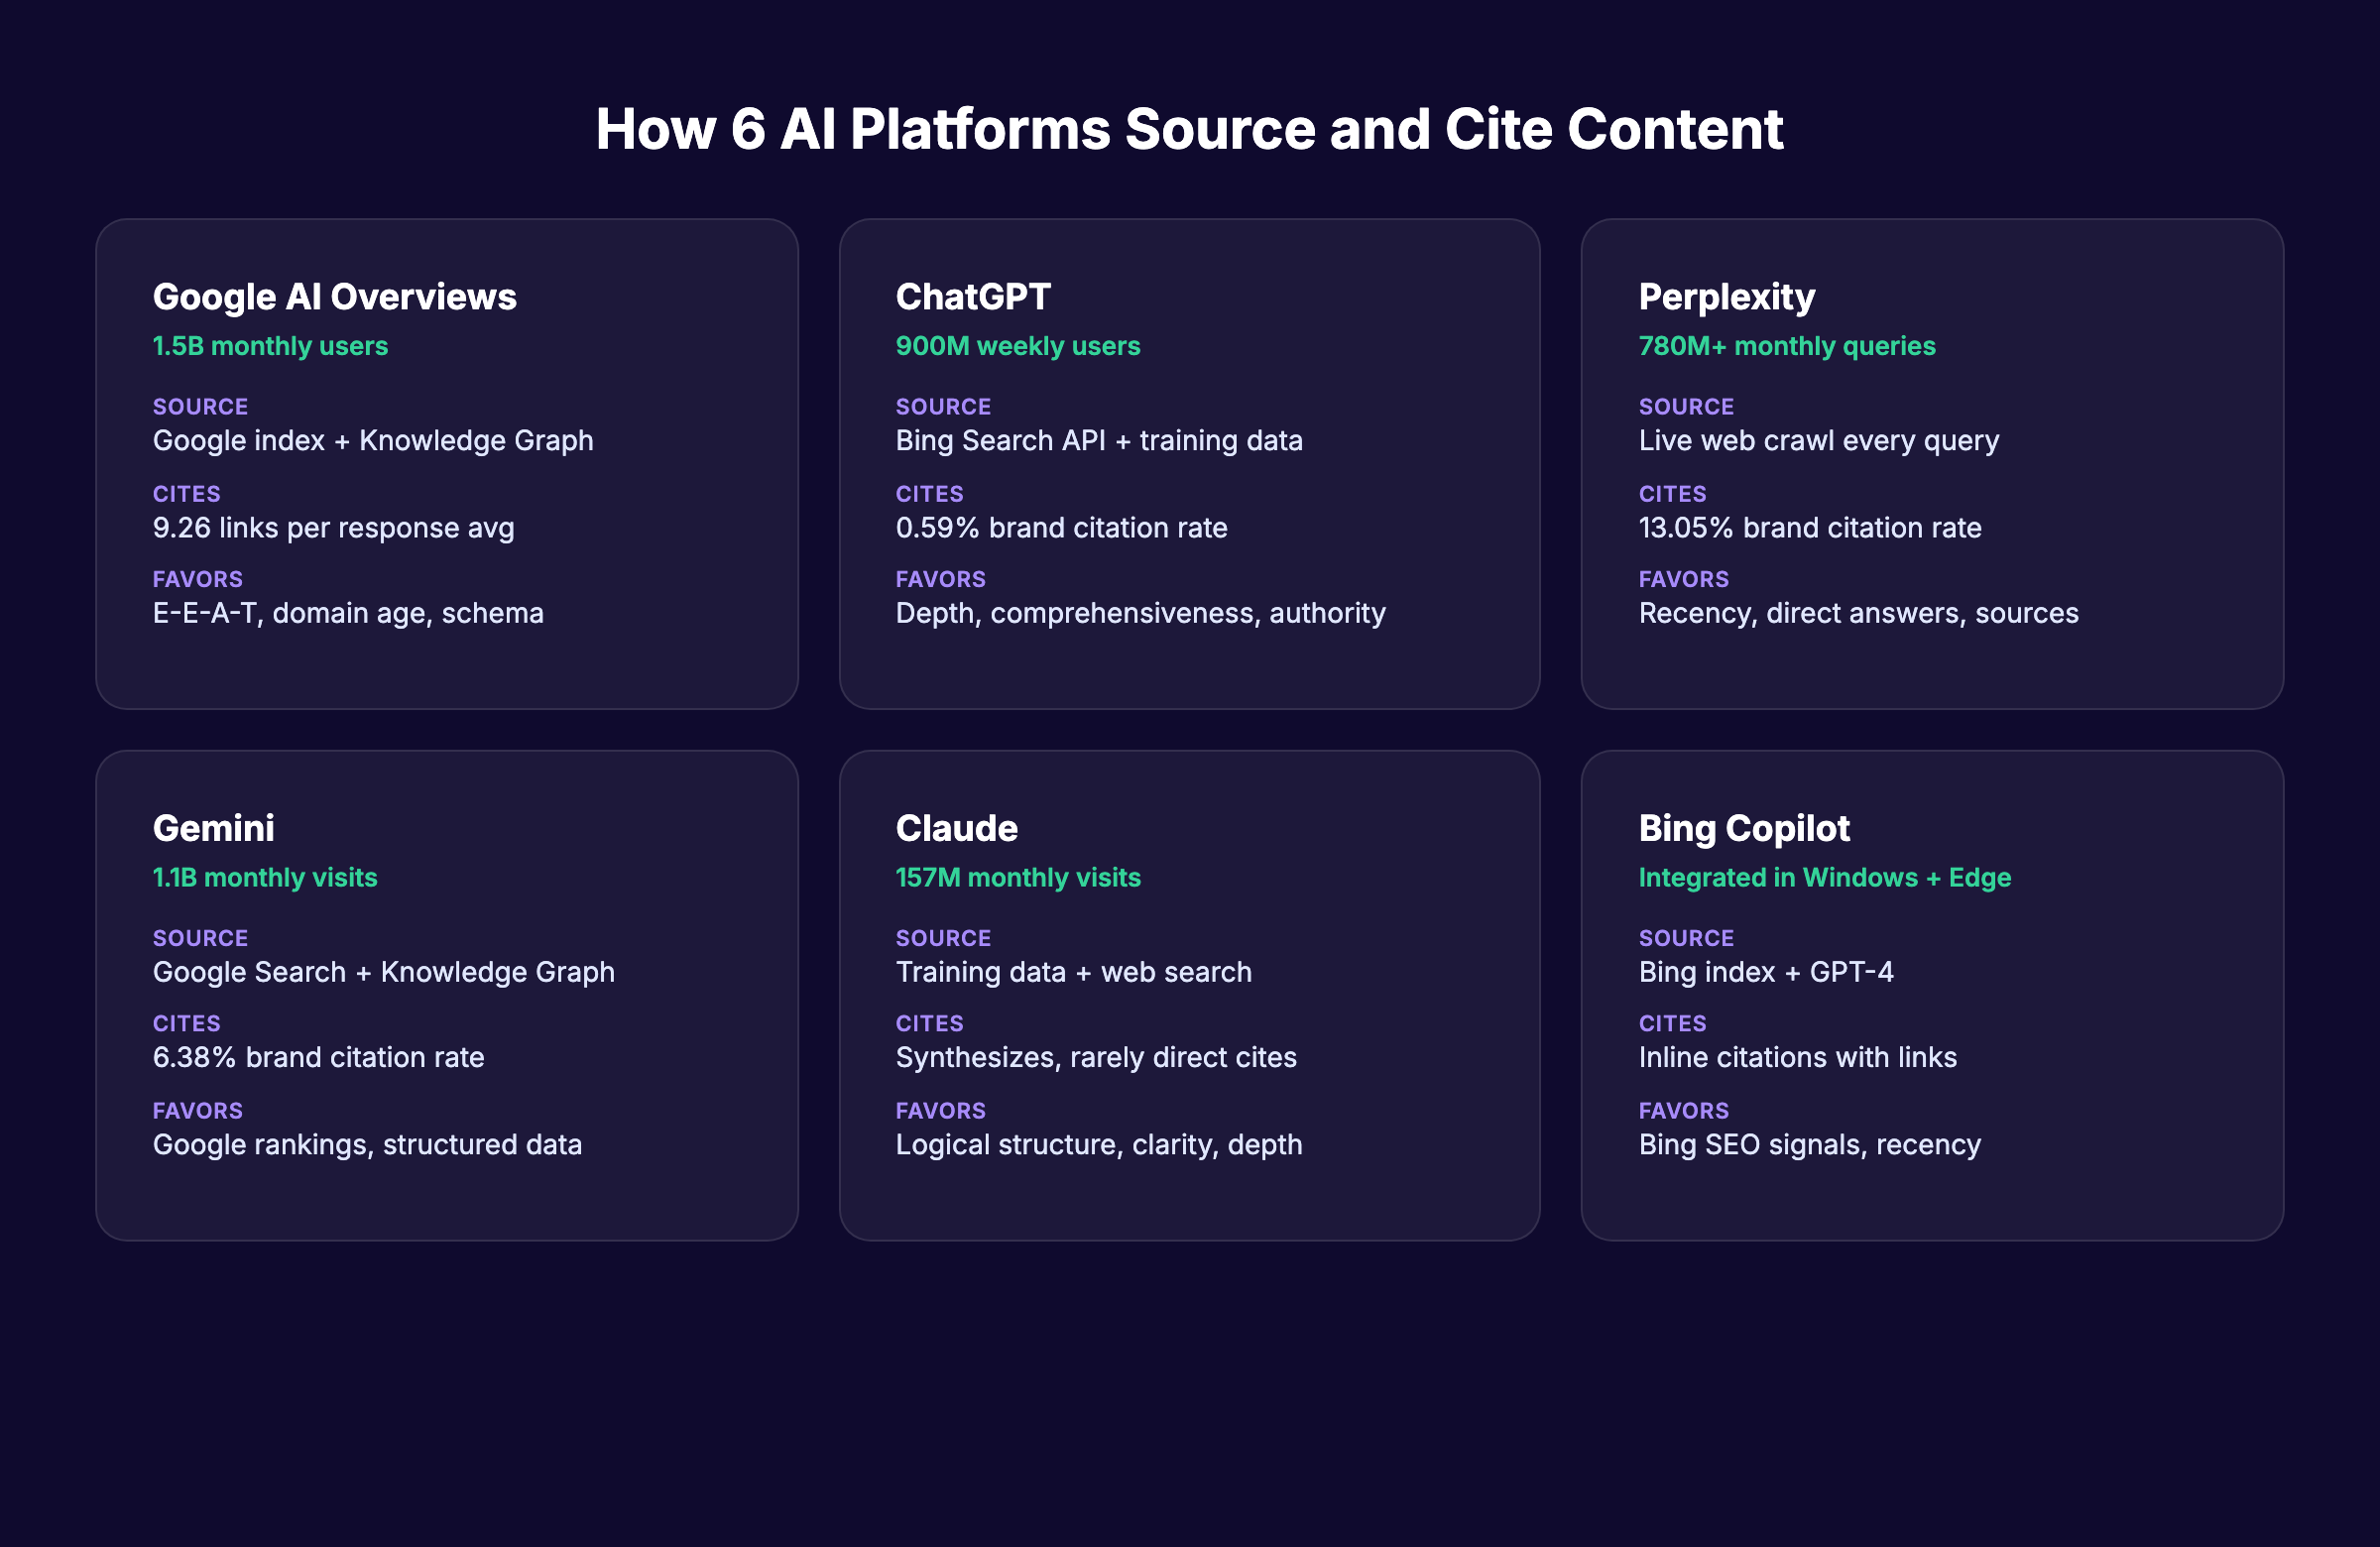The image size is (2380, 1547).
Task: Click the FAVORS label under Gemini
Action: (197, 1110)
